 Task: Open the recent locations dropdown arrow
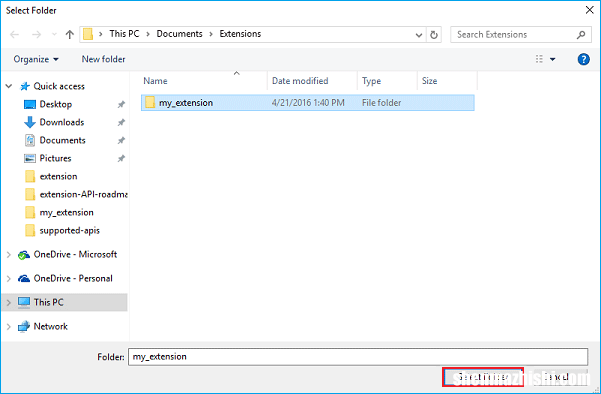(x=54, y=35)
